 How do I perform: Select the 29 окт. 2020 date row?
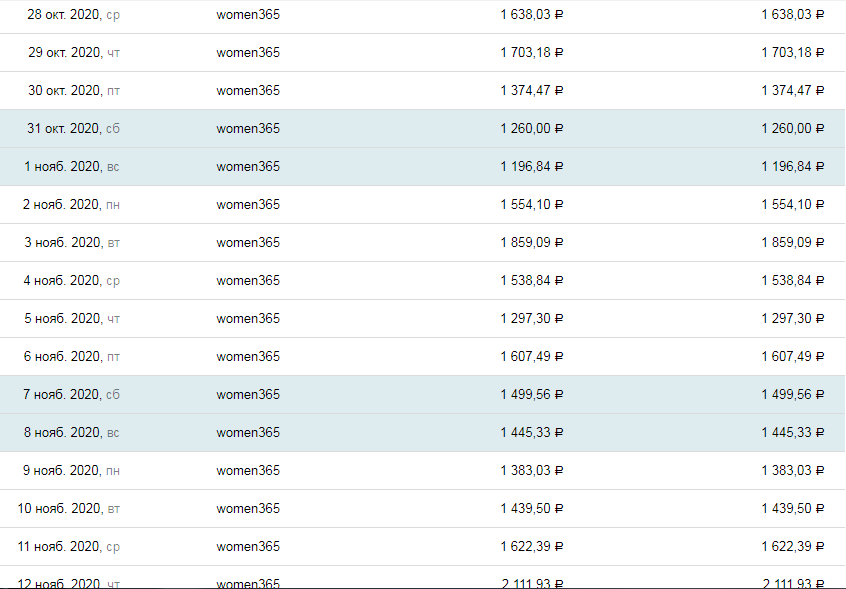tap(74, 53)
